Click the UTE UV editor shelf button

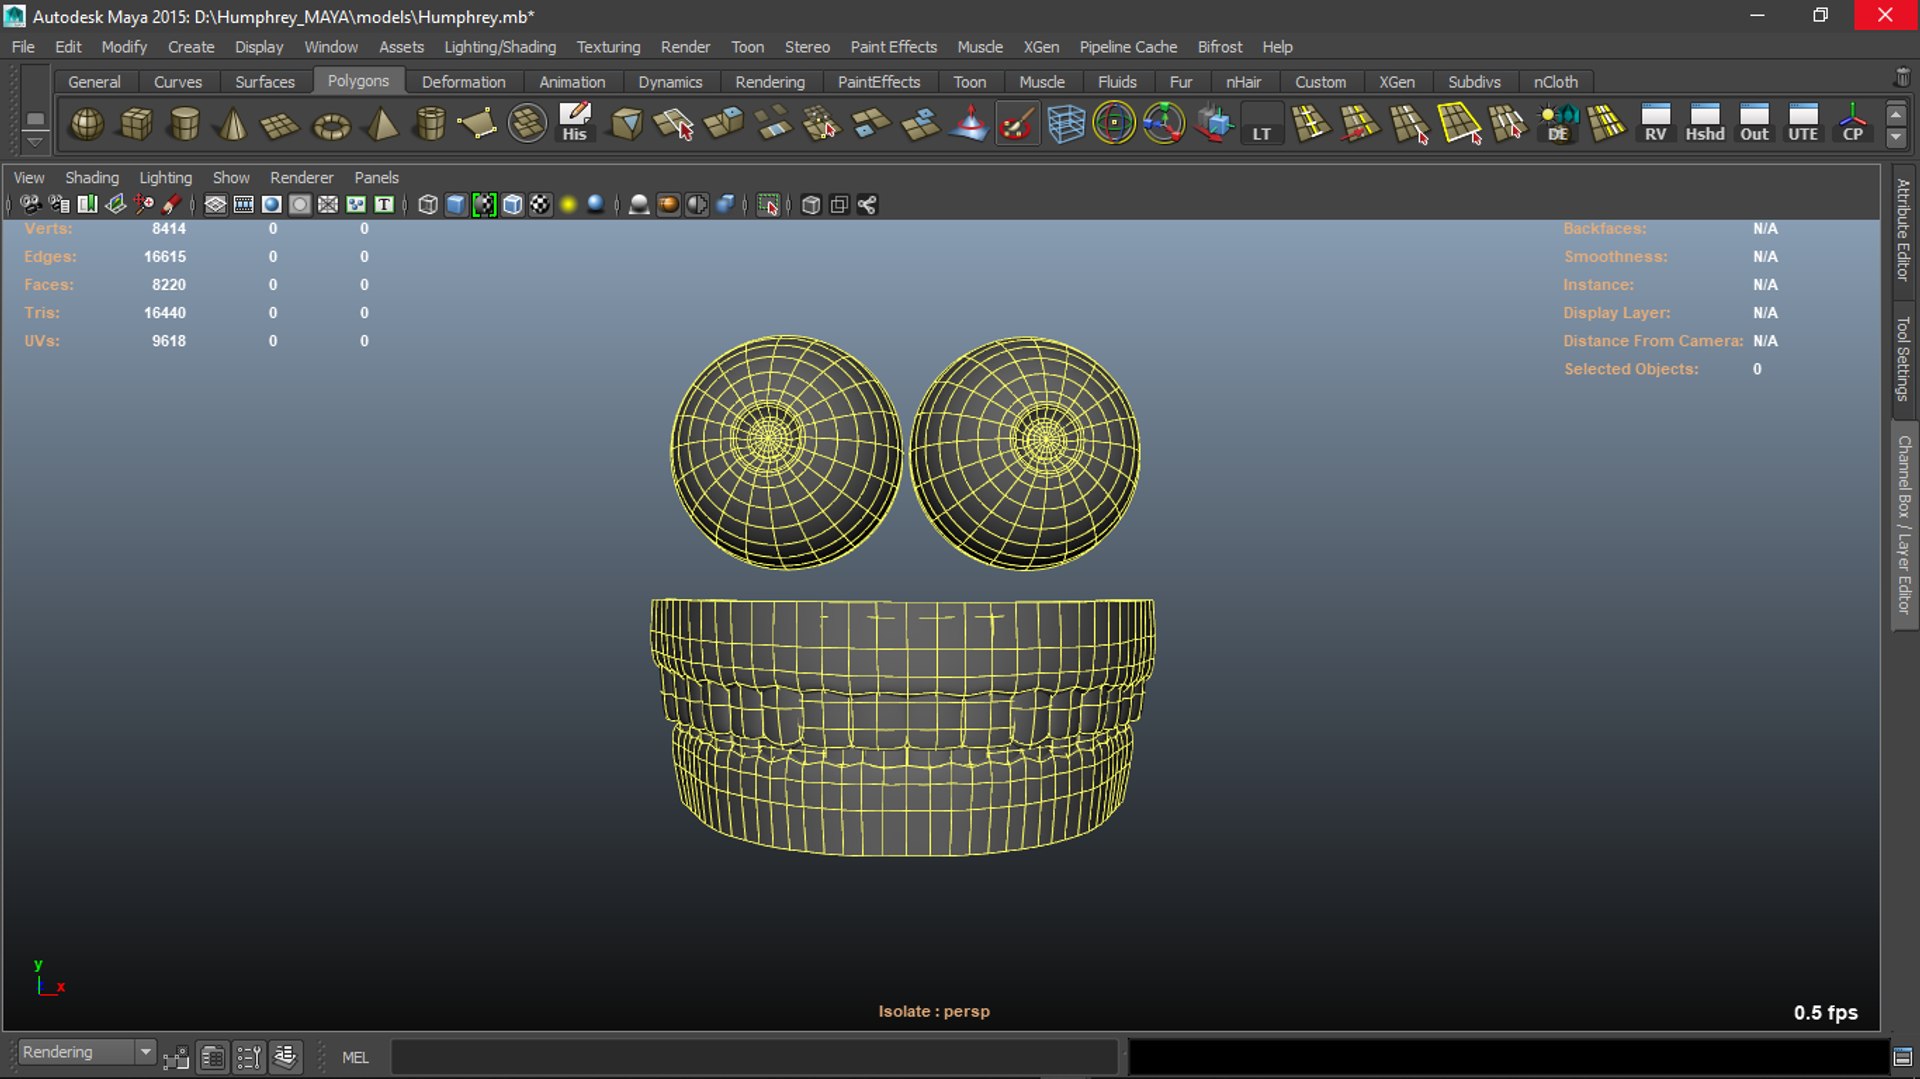(x=1803, y=123)
